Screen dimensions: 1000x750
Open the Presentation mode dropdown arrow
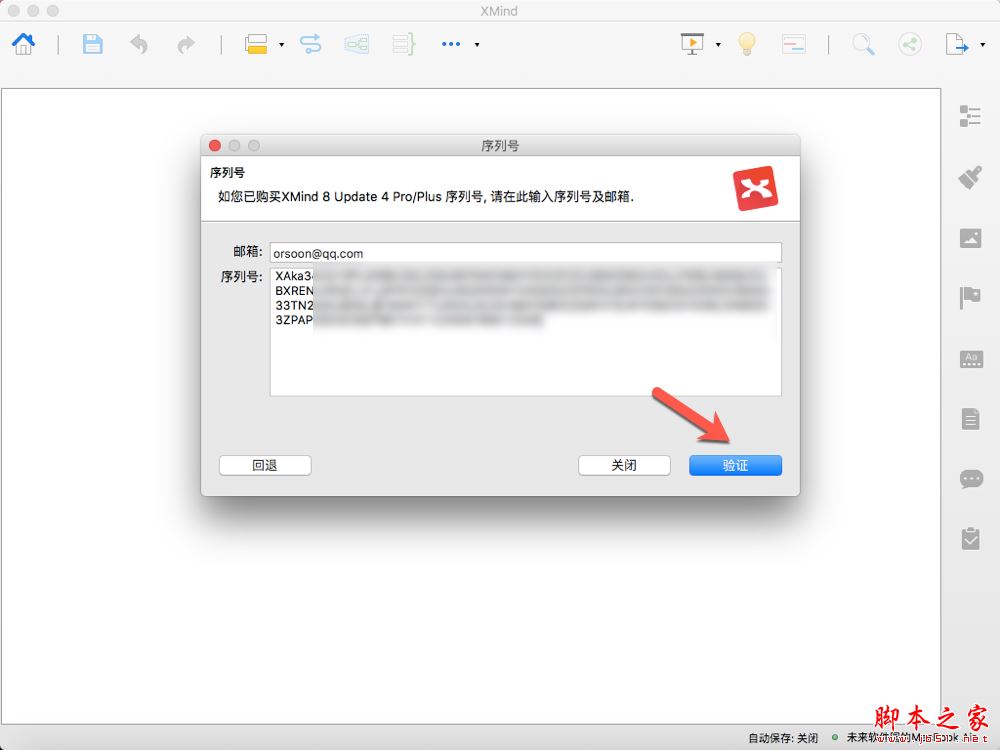(x=718, y=45)
